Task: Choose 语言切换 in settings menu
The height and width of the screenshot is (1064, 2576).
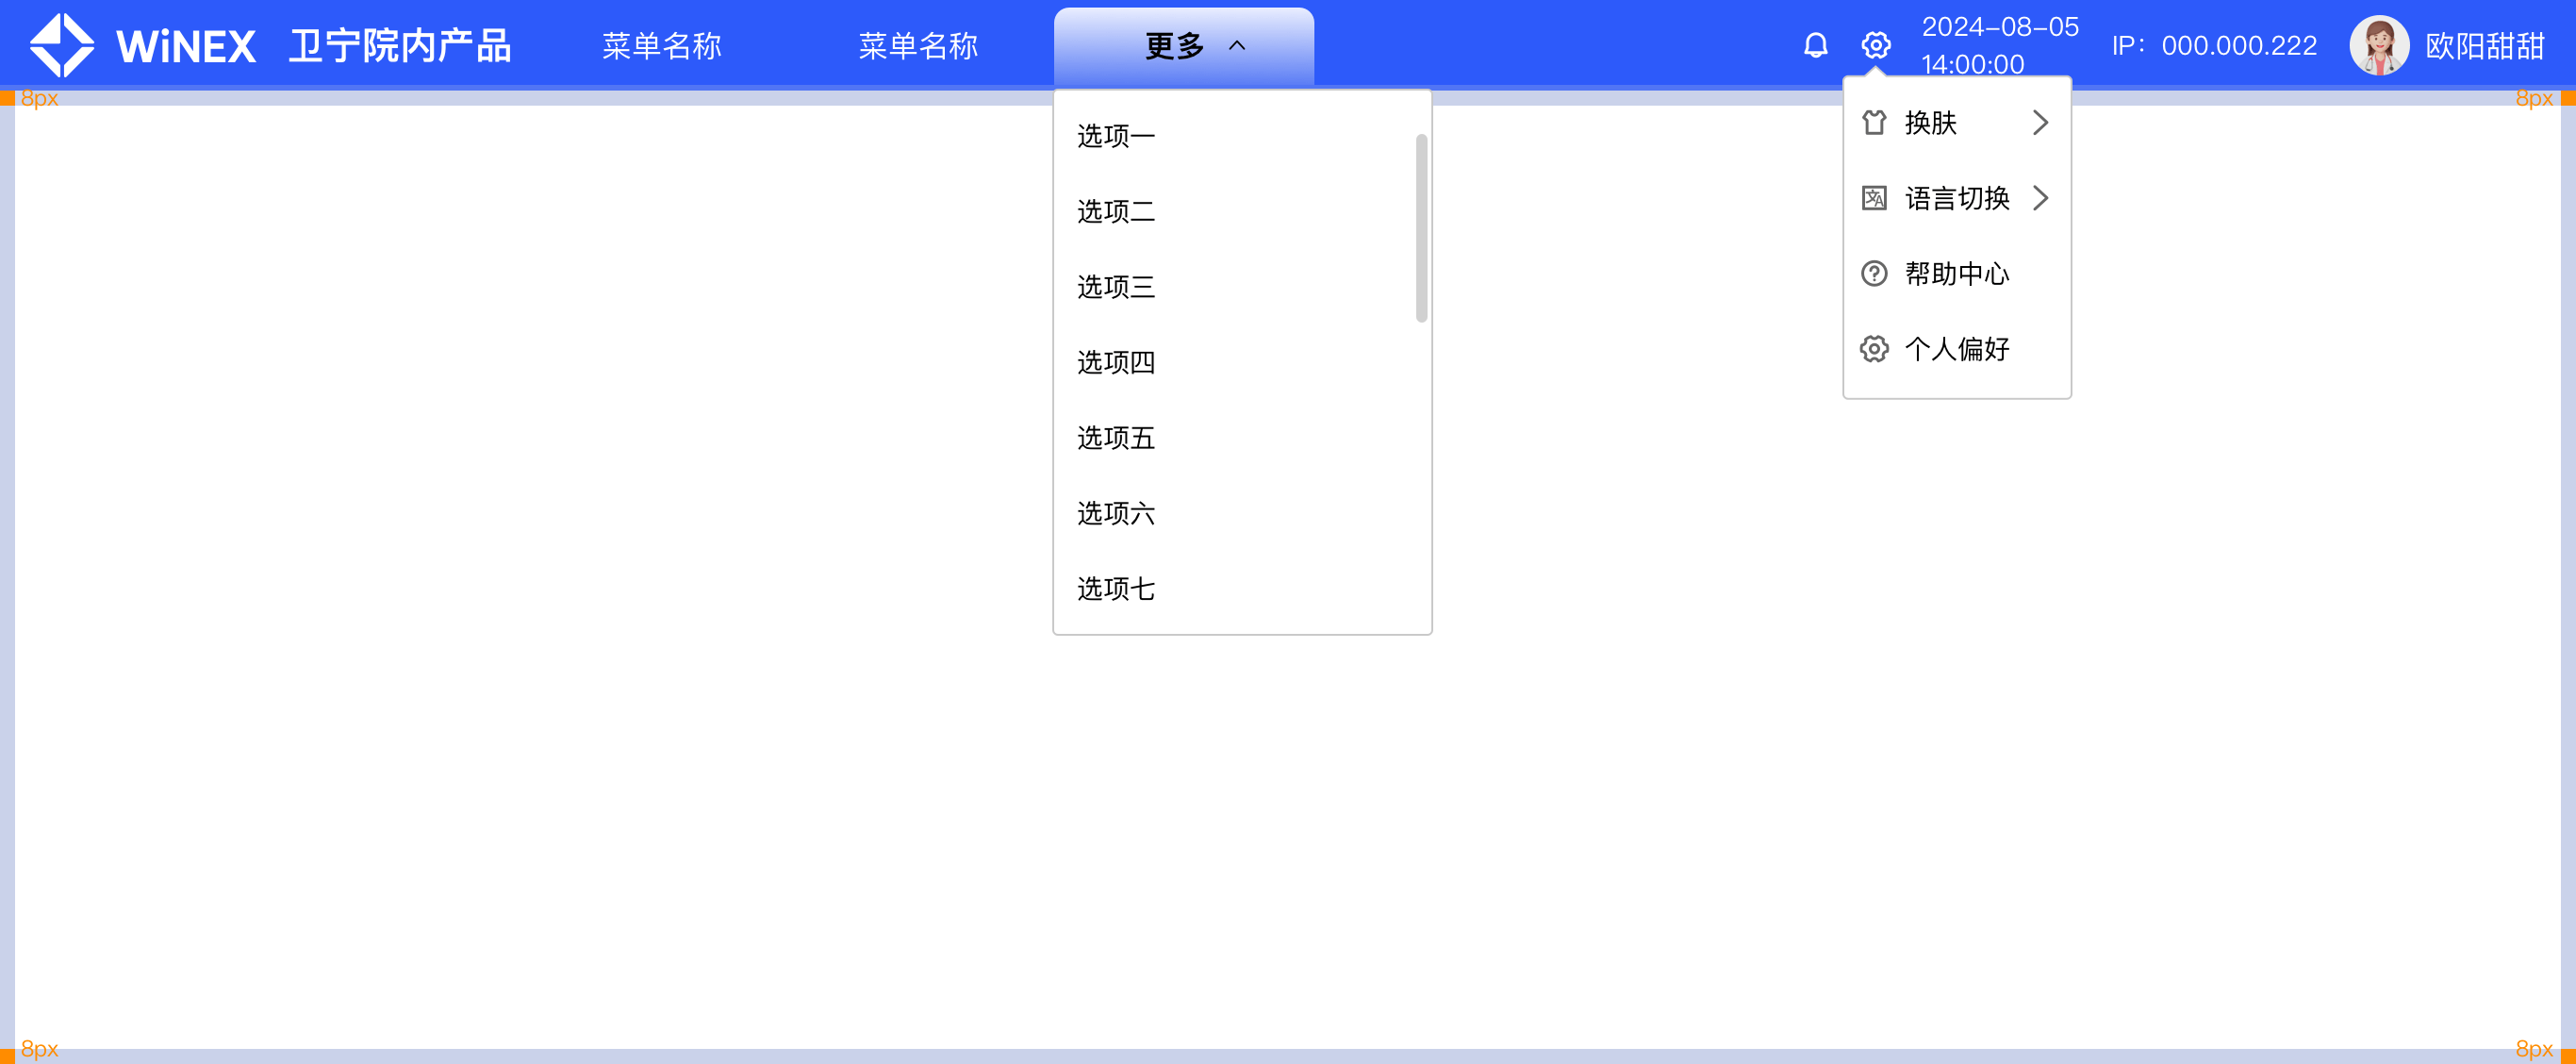Action: (x=1957, y=198)
